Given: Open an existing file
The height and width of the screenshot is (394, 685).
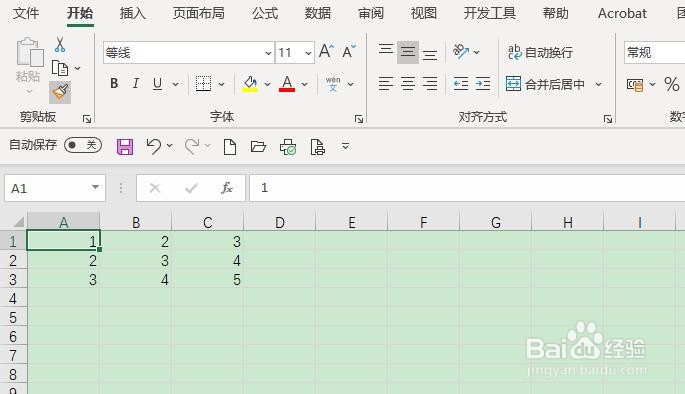Looking at the screenshot, I should tap(258, 146).
